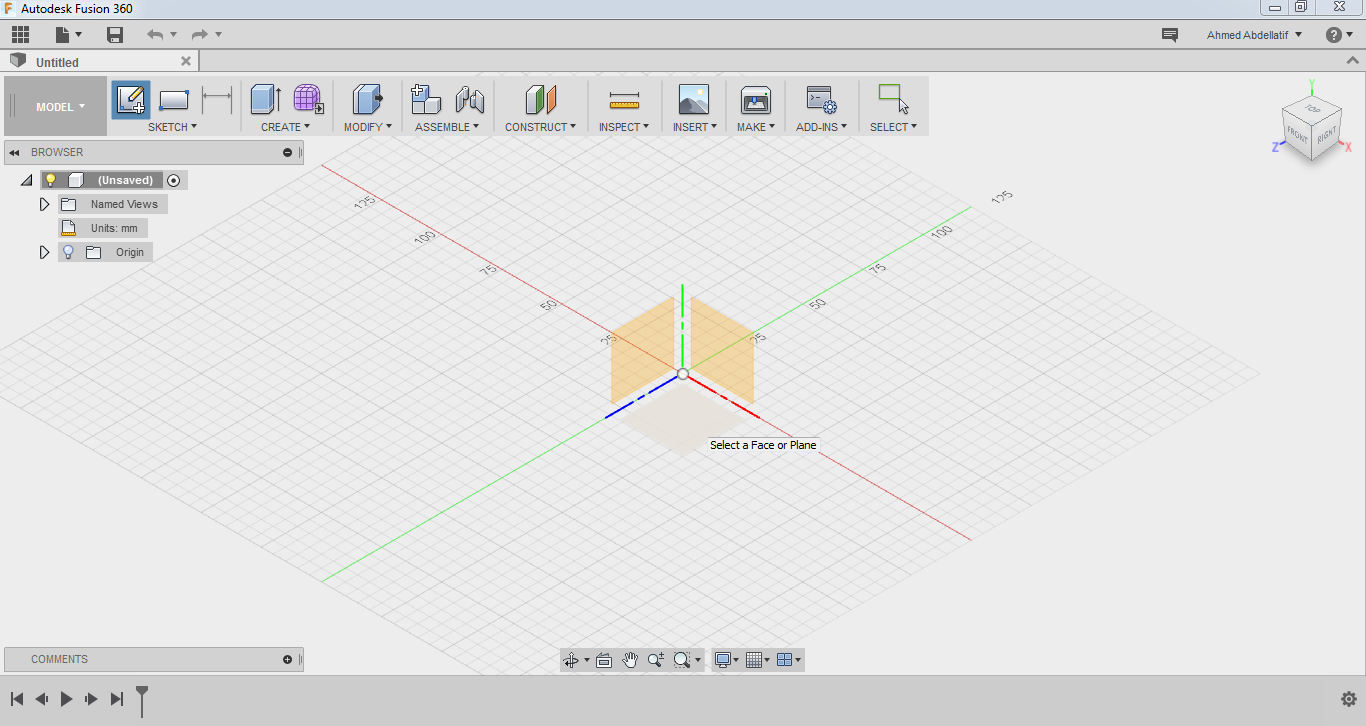Viewport: 1366px width, 726px height.
Task: Open the data panel grid icon
Action: pyautogui.click(x=20, y=35)
